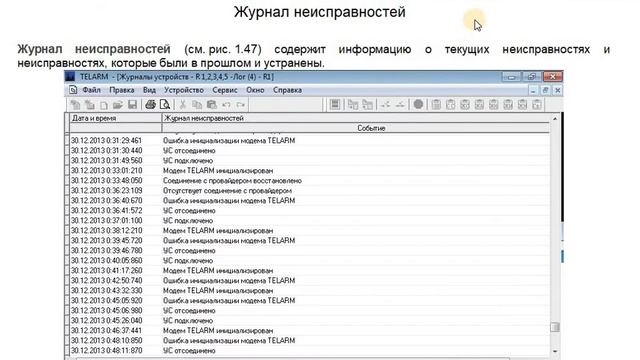Image resolution: width=640 pixels, height=360 pixels.
Task: Click Модем TELARM инициализирован event at 0:46:37.441
Action: click(x=218, y=331)
